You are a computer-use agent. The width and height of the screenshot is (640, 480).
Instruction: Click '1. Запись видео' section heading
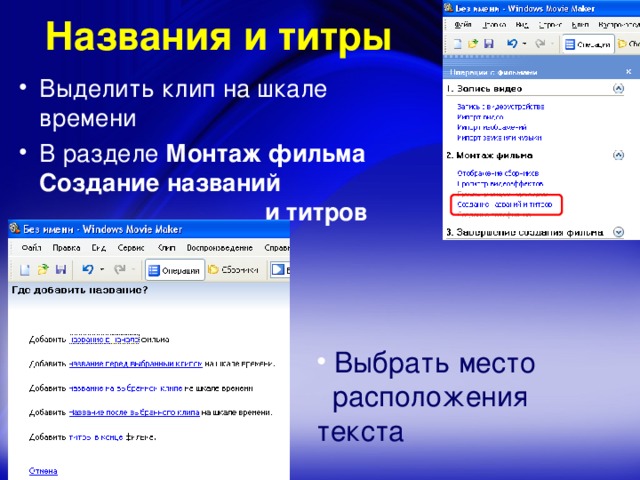coord(484,89)
